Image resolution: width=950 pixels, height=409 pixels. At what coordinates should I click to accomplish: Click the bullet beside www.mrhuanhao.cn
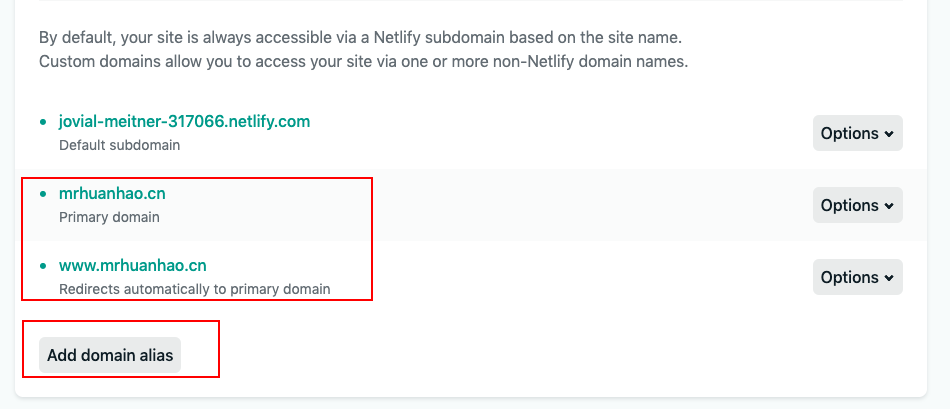[x=43, y=266]
